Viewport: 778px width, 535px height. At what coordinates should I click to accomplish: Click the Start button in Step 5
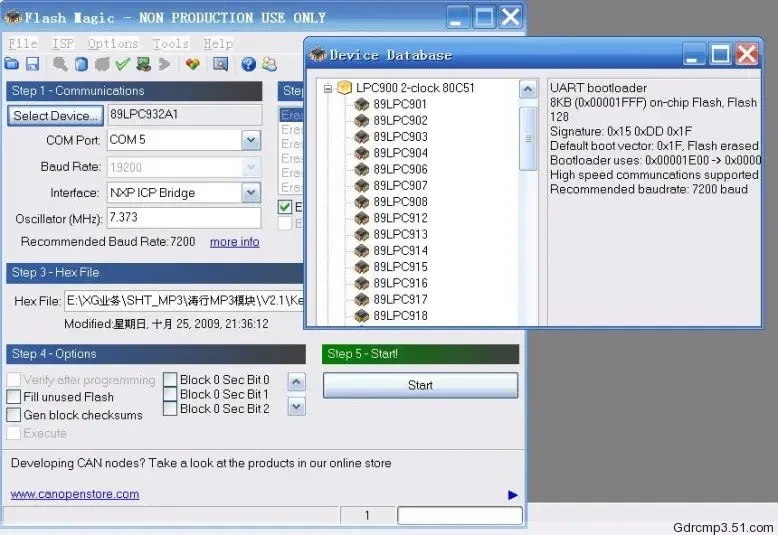pos(420,385)
